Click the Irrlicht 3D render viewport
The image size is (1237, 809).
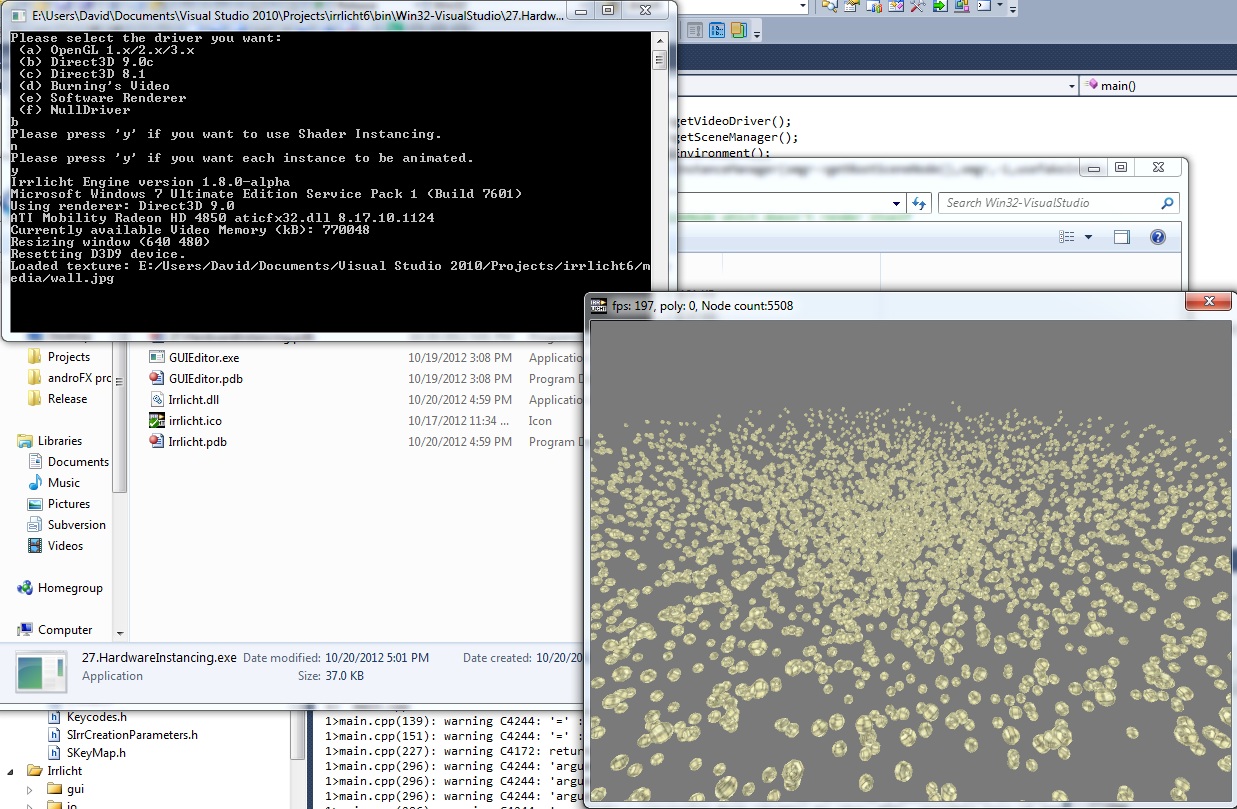click(910, 560)
